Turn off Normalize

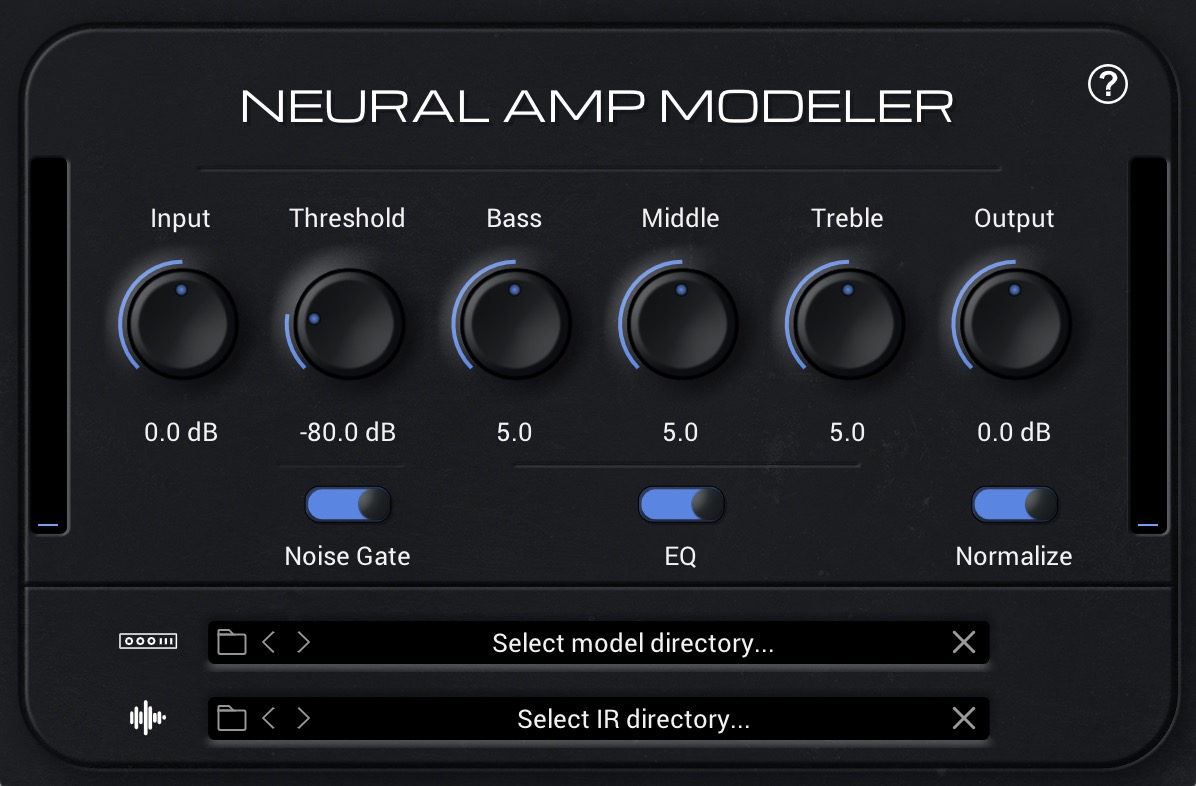1014,504
